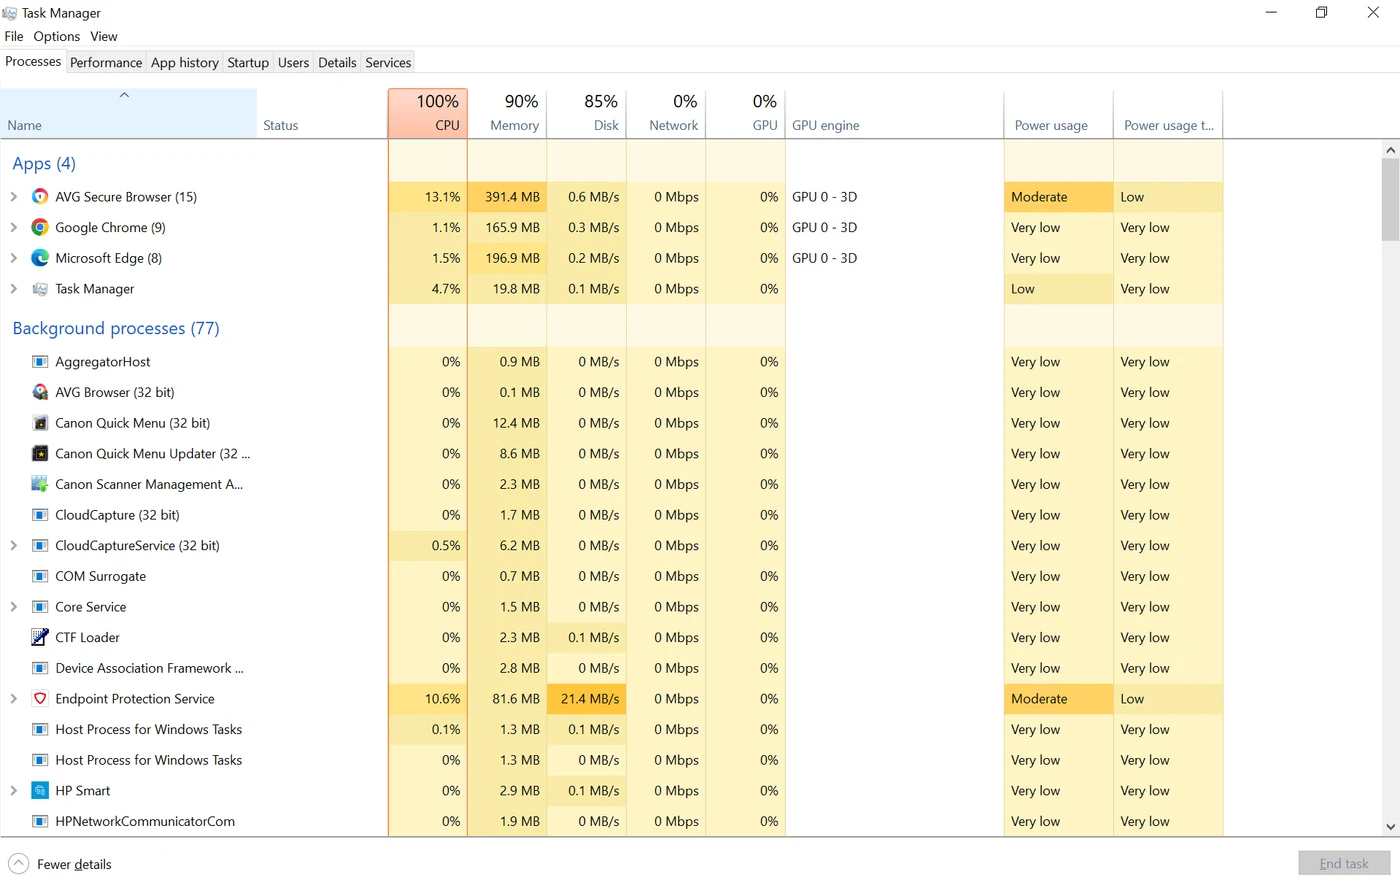Sort by the Power usage trend column
This screenshot has width=1400, height=888.
point(1168,113)
